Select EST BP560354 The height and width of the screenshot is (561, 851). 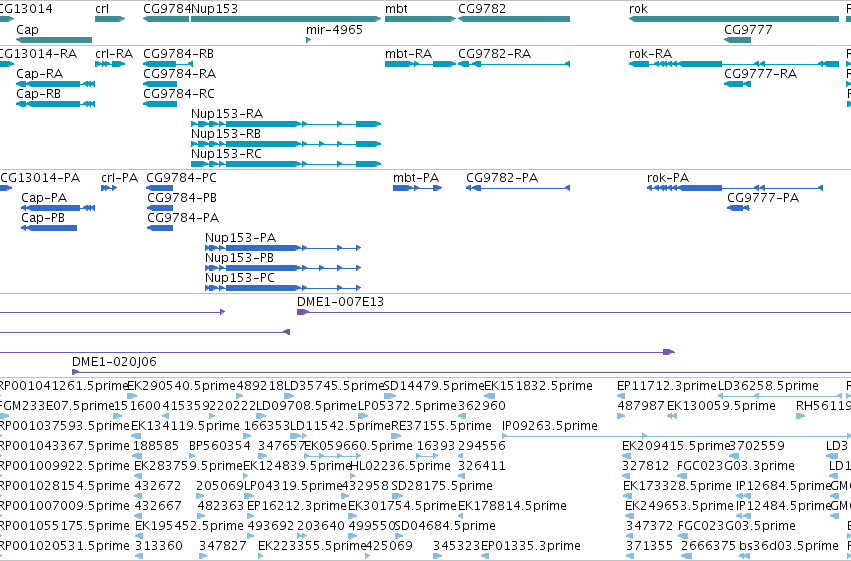pos(220,446)
